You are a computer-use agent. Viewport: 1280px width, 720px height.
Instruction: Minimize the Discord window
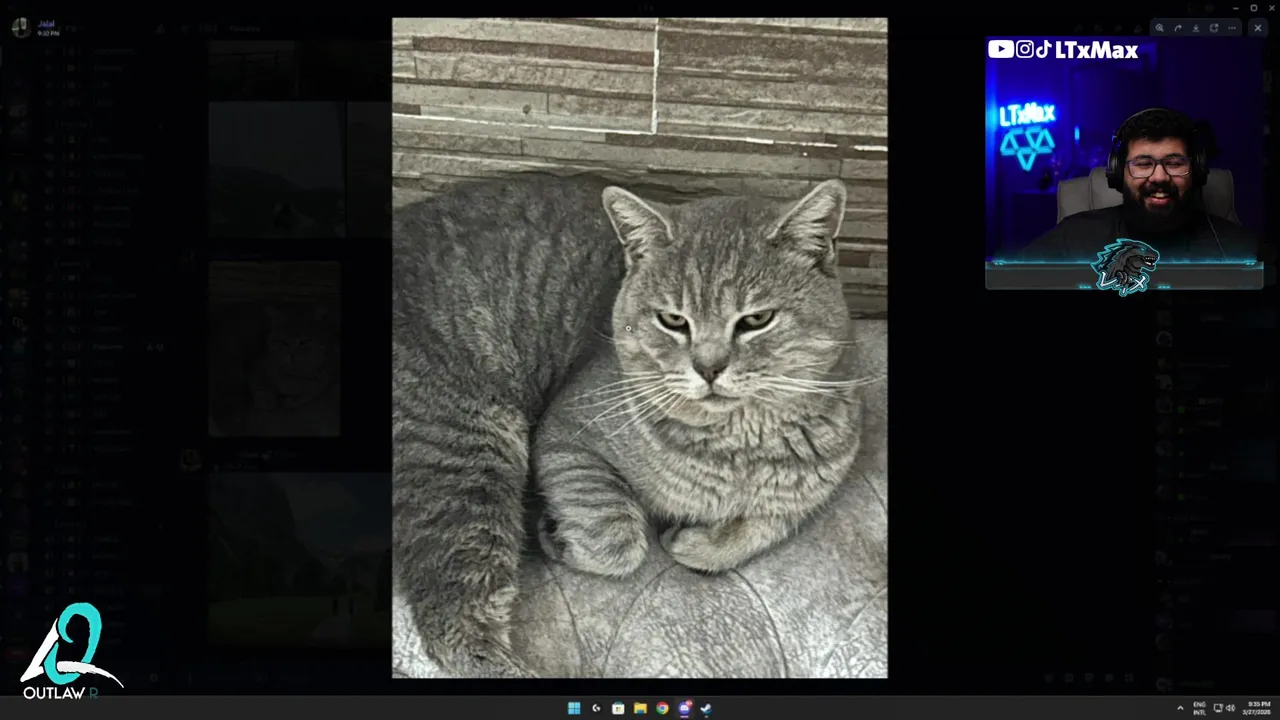1236,8
